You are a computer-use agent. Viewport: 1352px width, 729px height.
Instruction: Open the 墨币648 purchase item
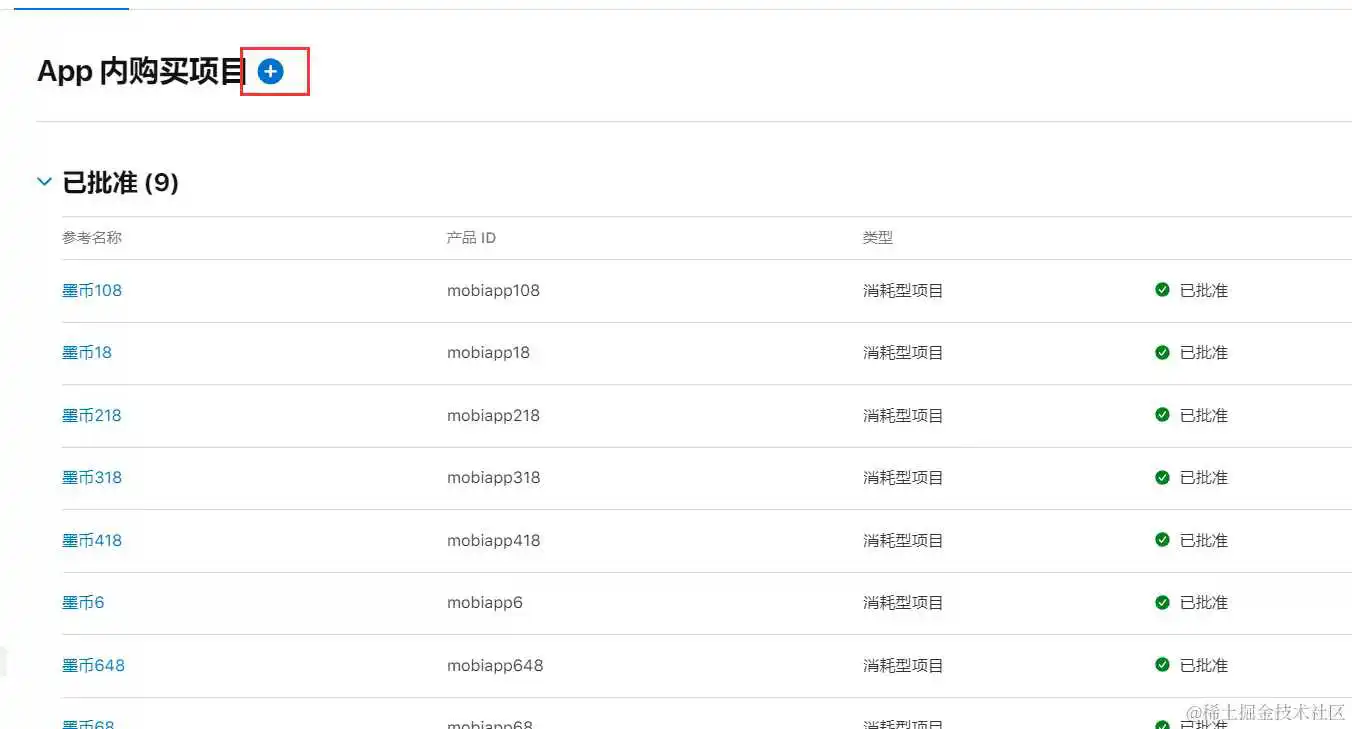pyautogui.click(x=93, y=665)
